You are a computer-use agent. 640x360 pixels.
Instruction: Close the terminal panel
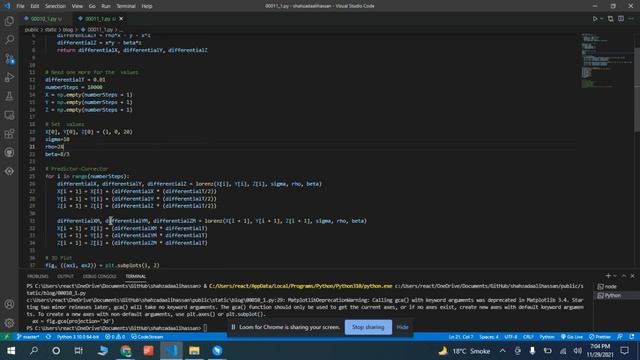pyautogui.click(x=632, y=276)
